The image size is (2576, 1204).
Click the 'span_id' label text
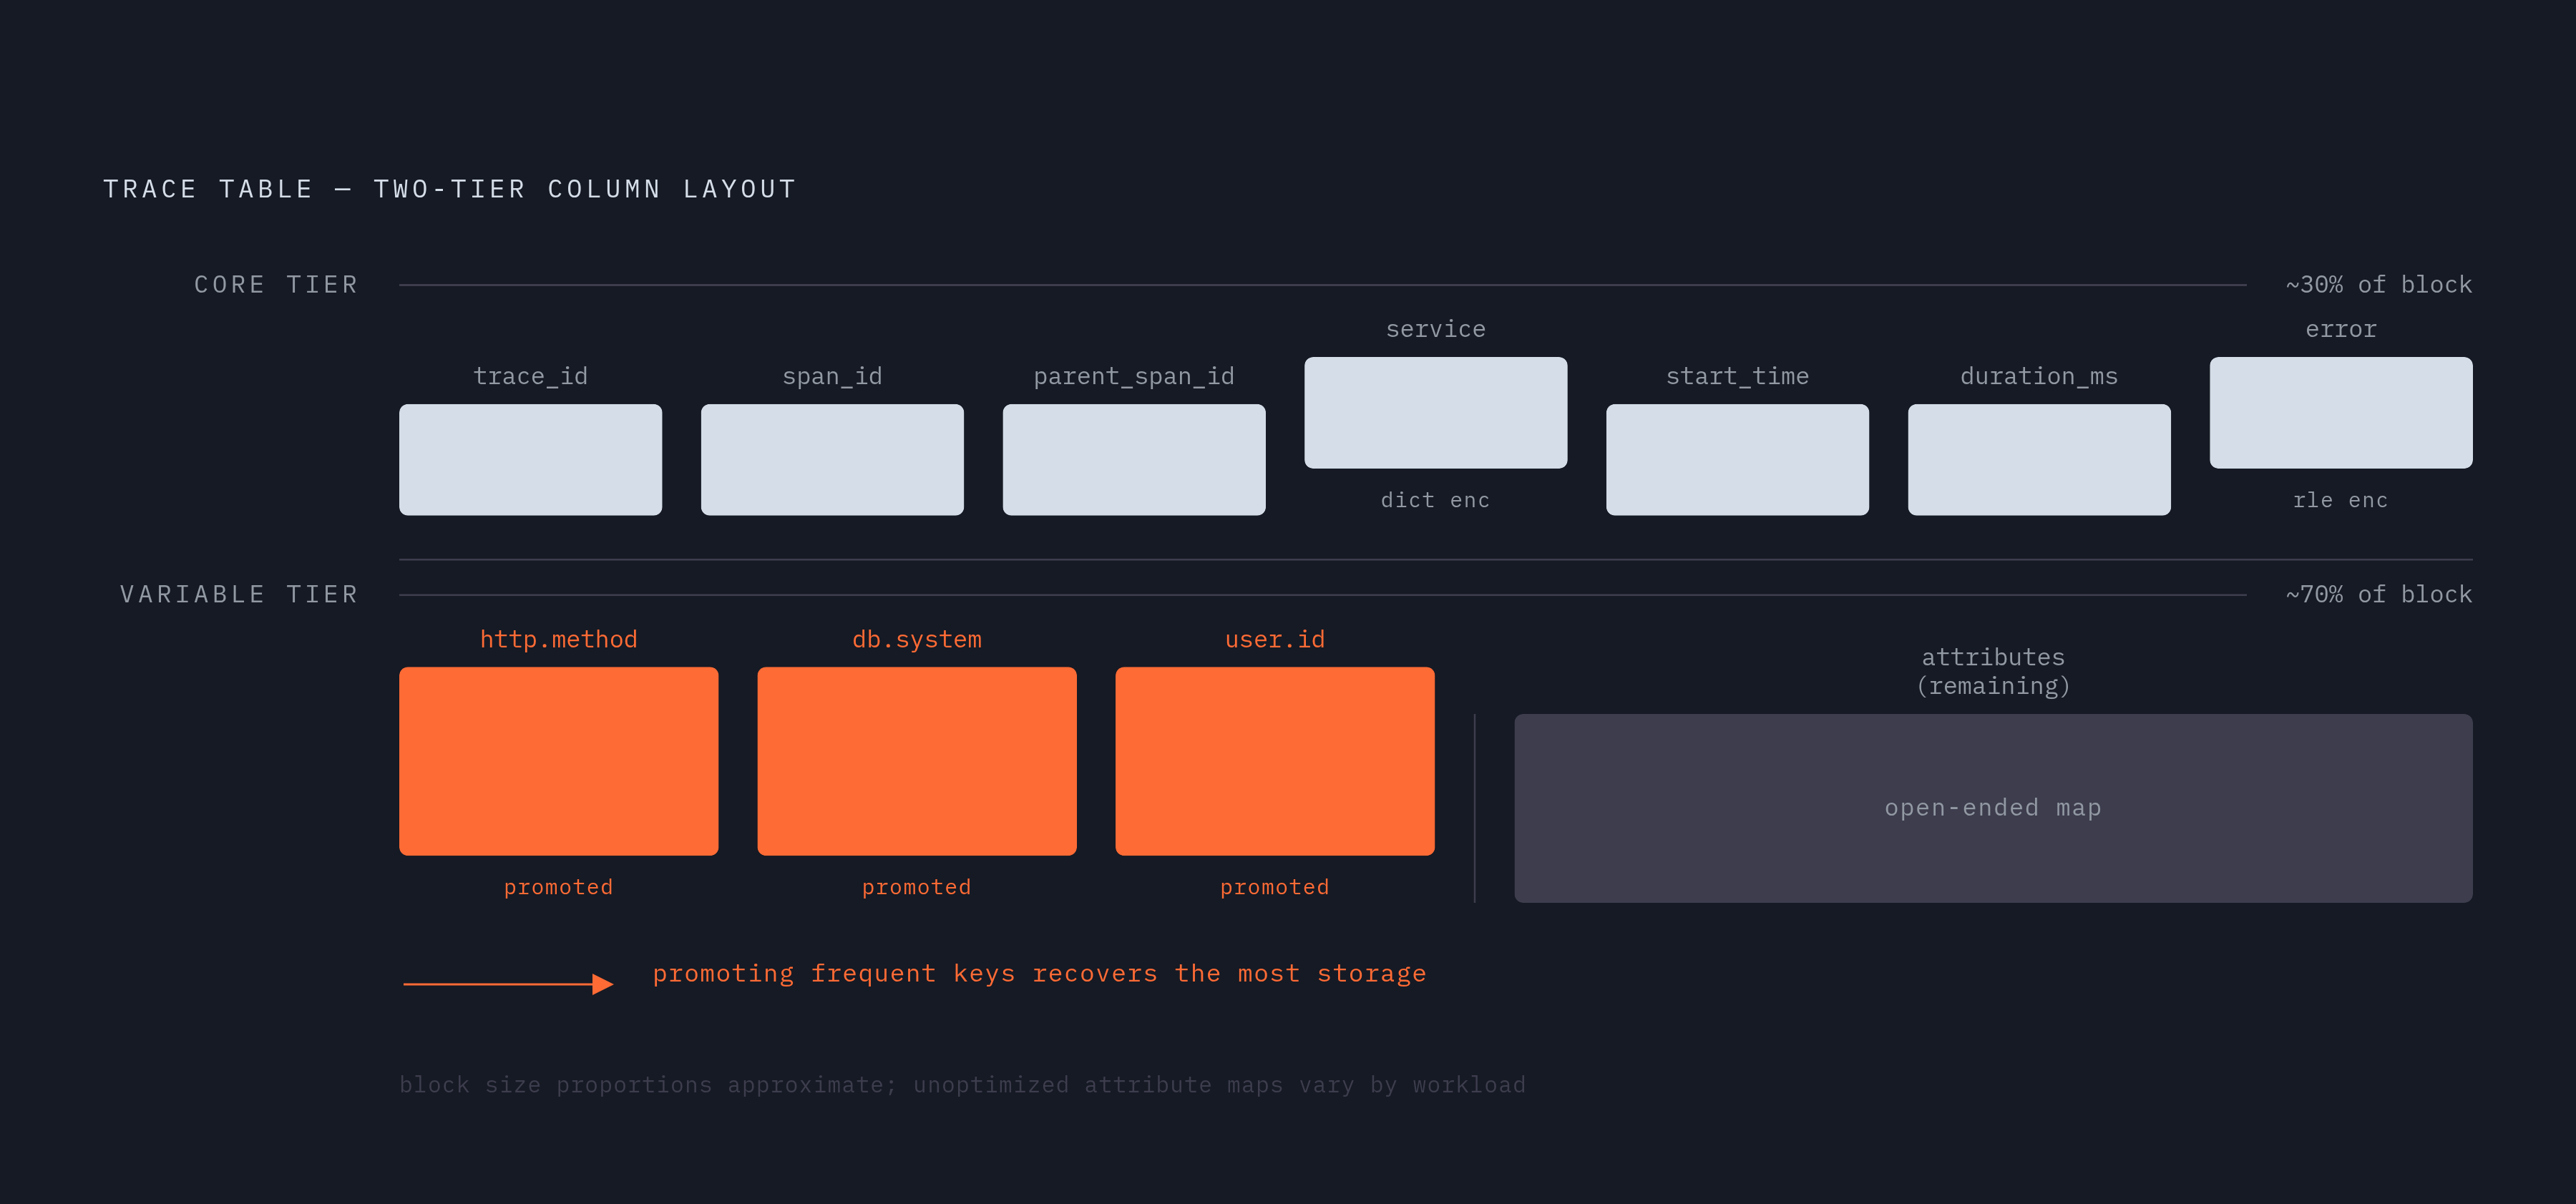[x=832, y=376]
